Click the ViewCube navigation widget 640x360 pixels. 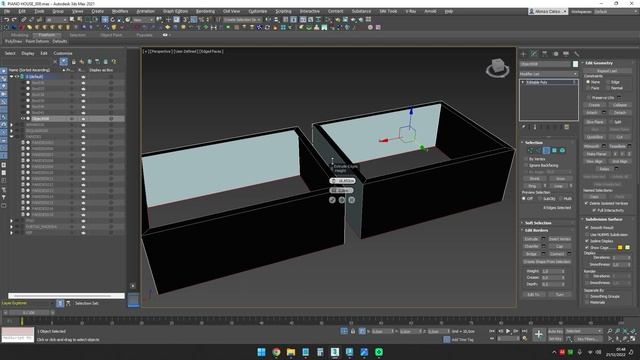(498, 68)
